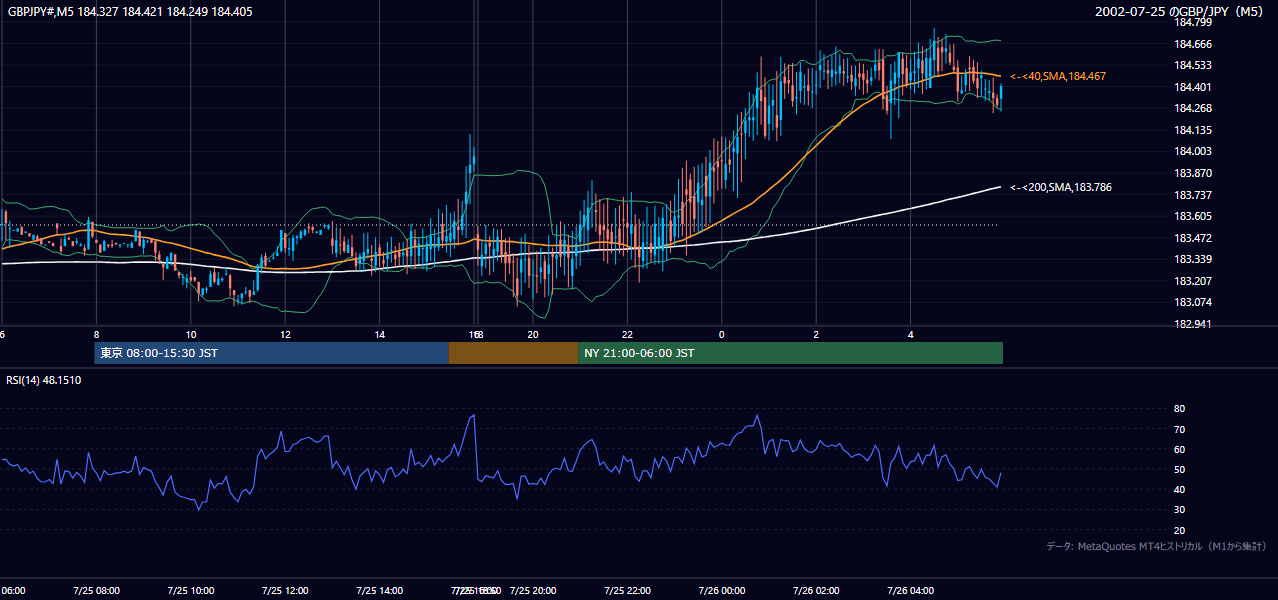
Task: Select the 200 SMA label reading 183.786
Action: pos(1061,187)
